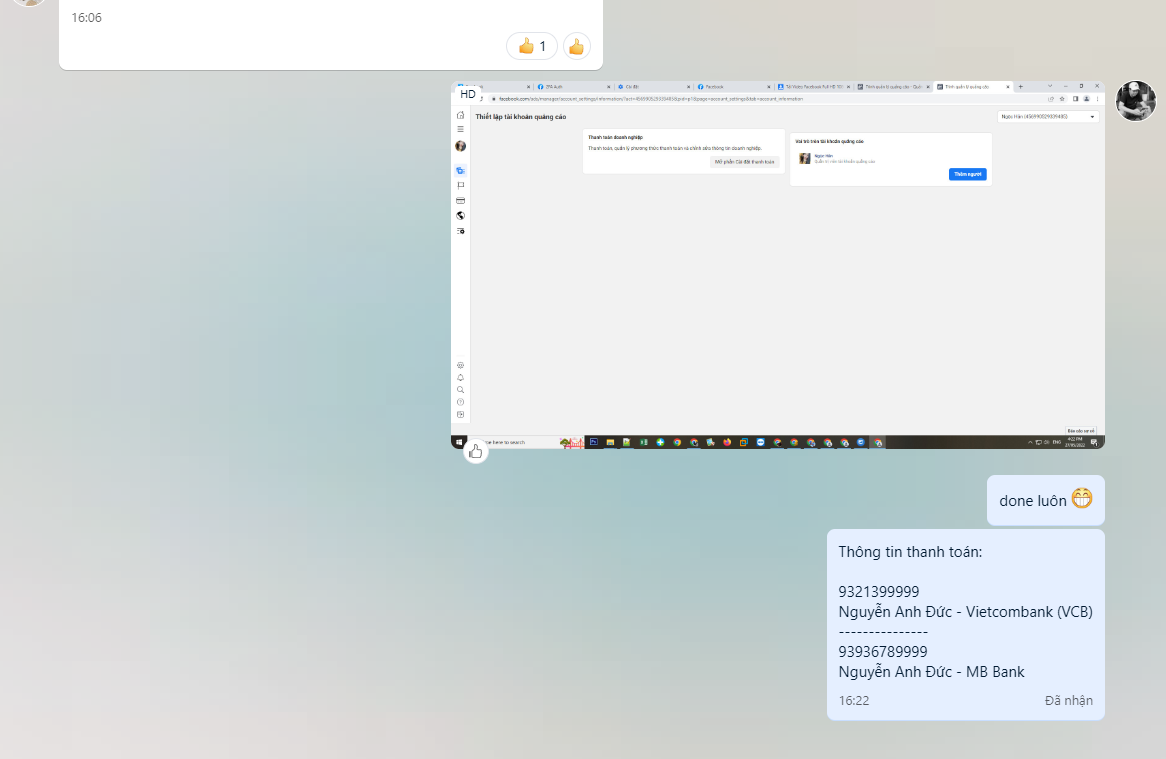Expand the Ngọc Hân ad account dropdown
The height and width of the screenshot is (759, 1166).
1047,117
